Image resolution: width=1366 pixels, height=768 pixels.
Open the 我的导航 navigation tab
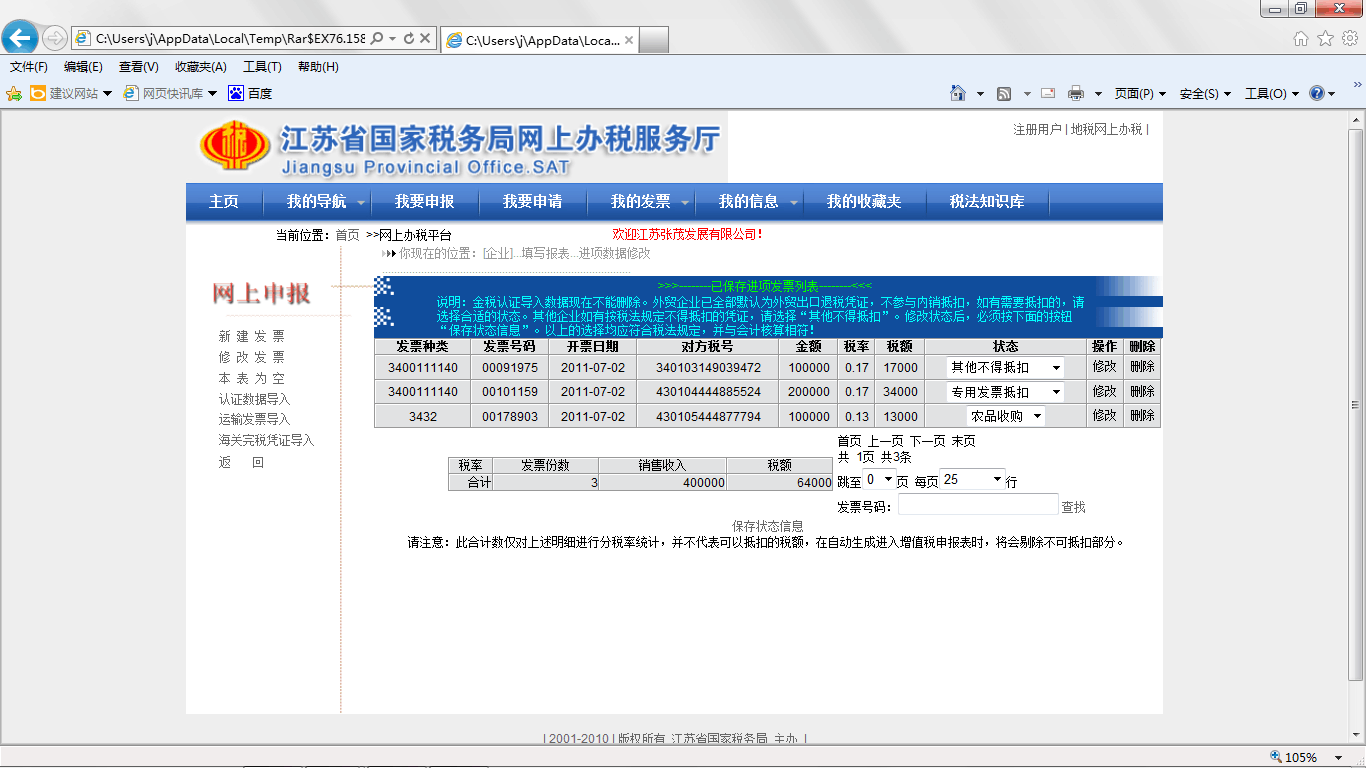316,202
